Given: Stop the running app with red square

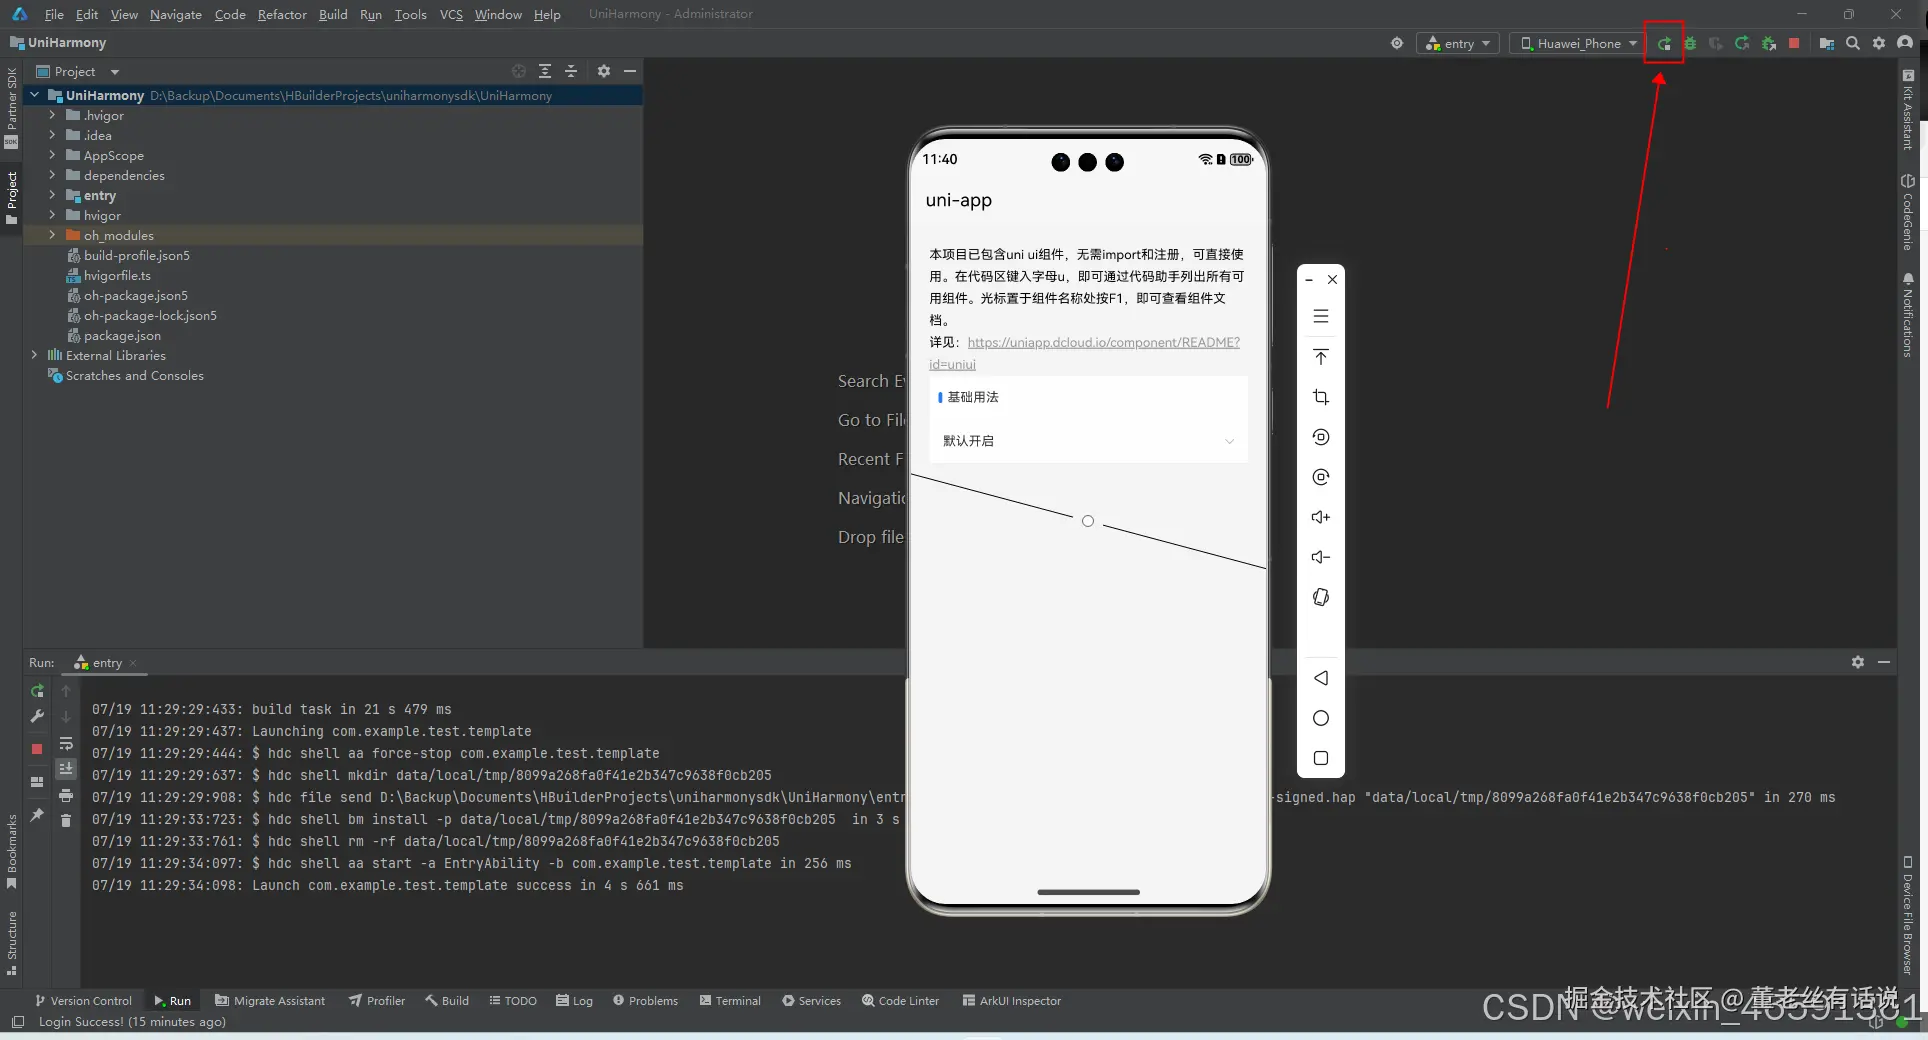Looking at the screenshot, I should tap(1794, 44).
